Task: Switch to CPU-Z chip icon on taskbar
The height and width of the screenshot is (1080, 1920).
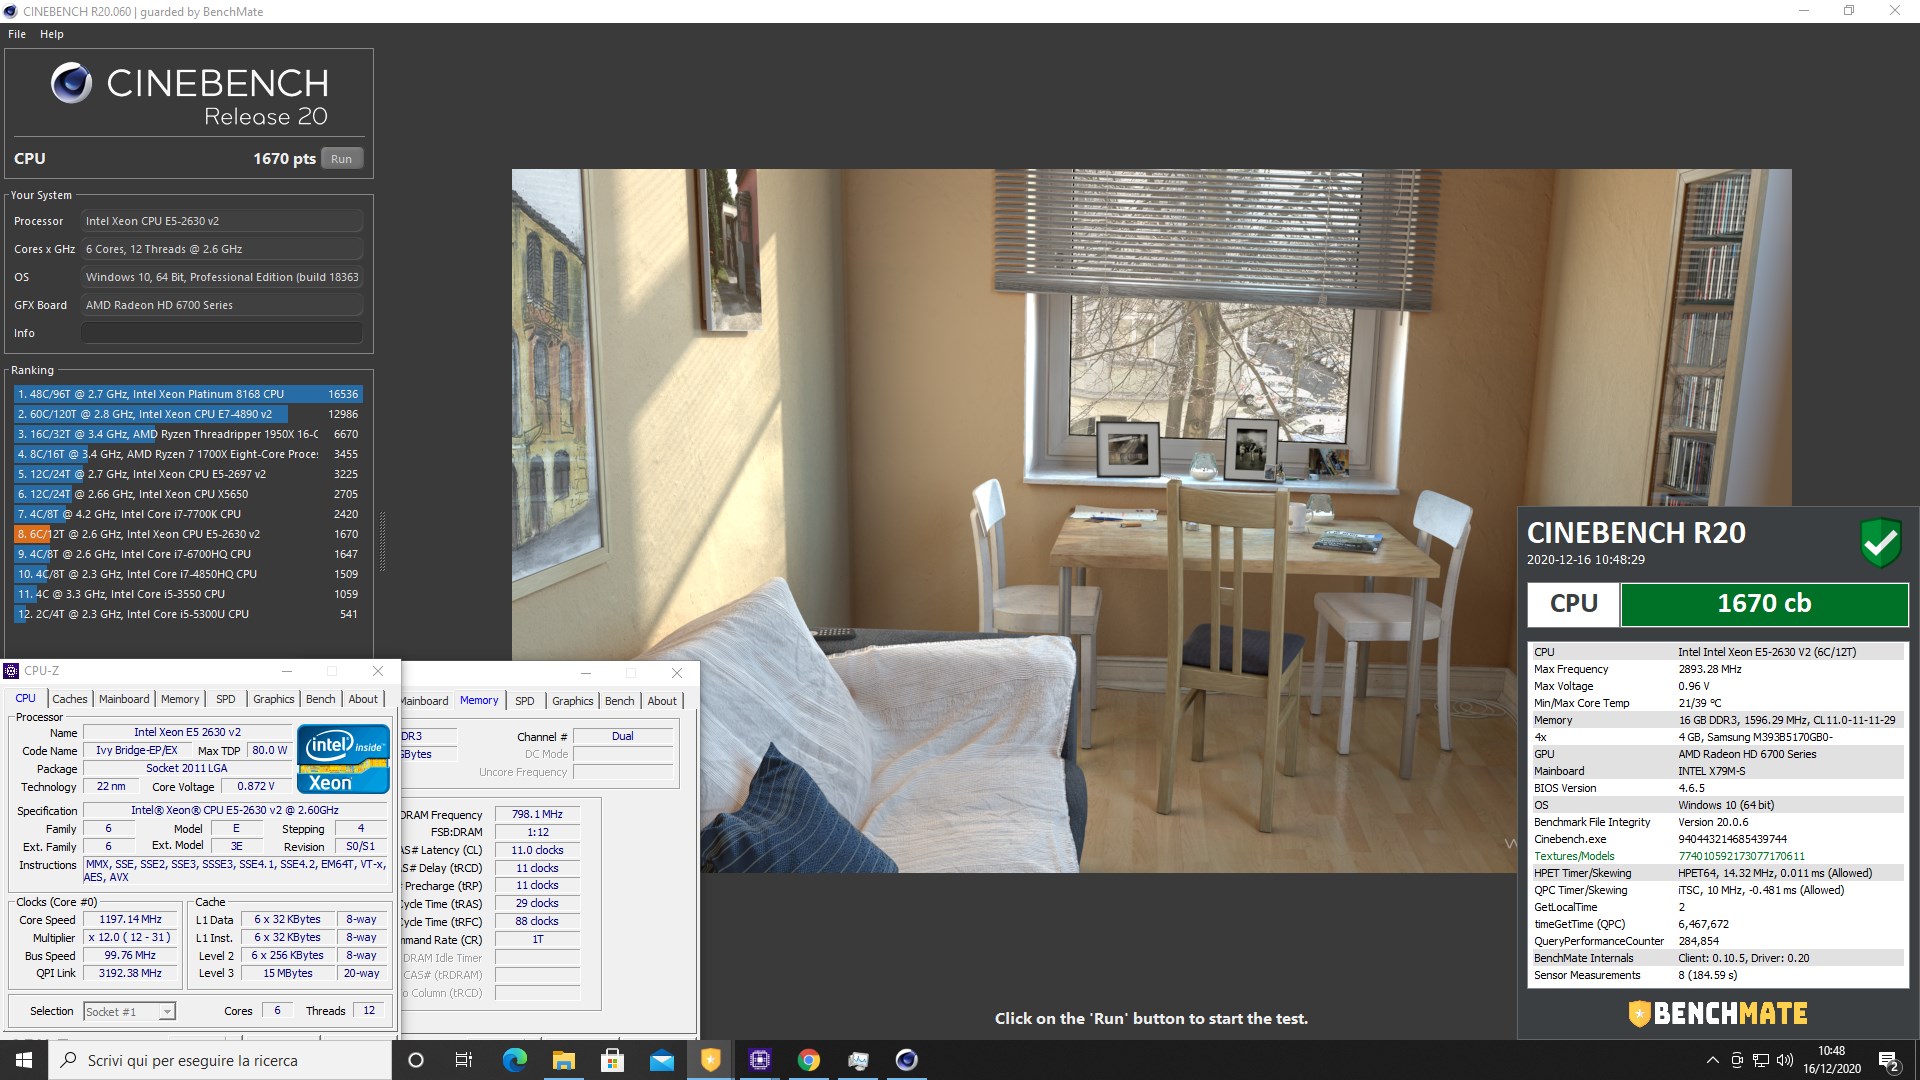Action: click(759, 1060)
